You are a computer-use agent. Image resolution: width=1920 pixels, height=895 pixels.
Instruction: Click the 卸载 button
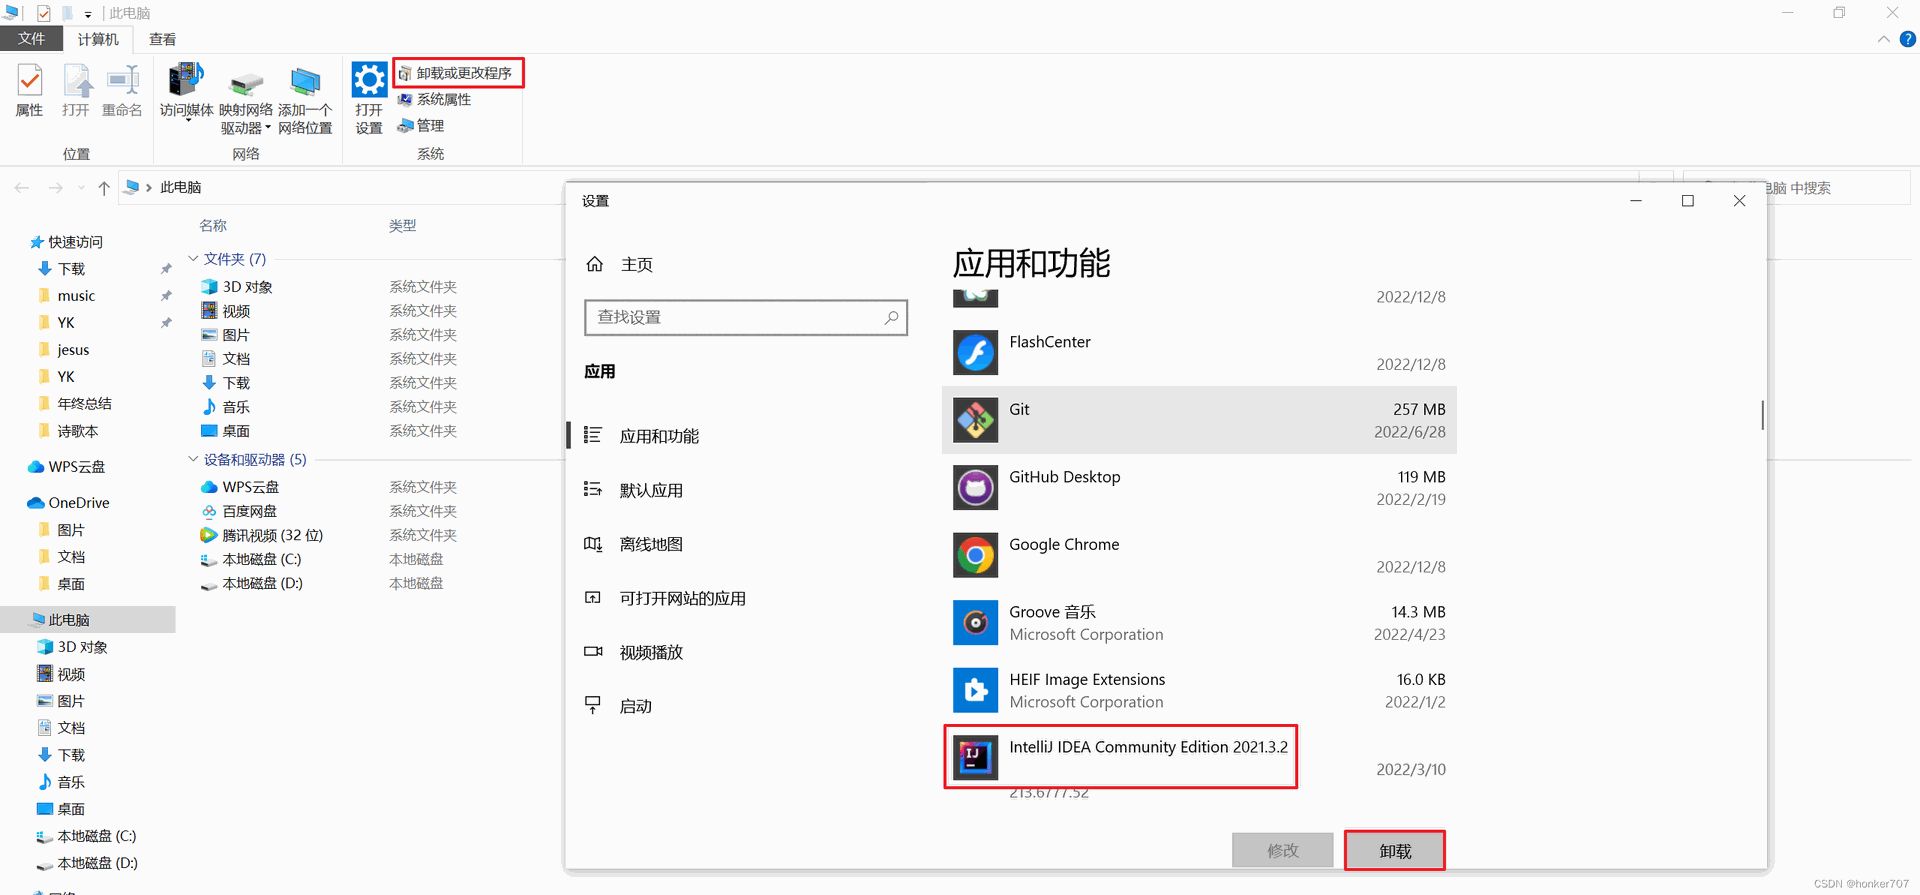tap(1395, 851)
